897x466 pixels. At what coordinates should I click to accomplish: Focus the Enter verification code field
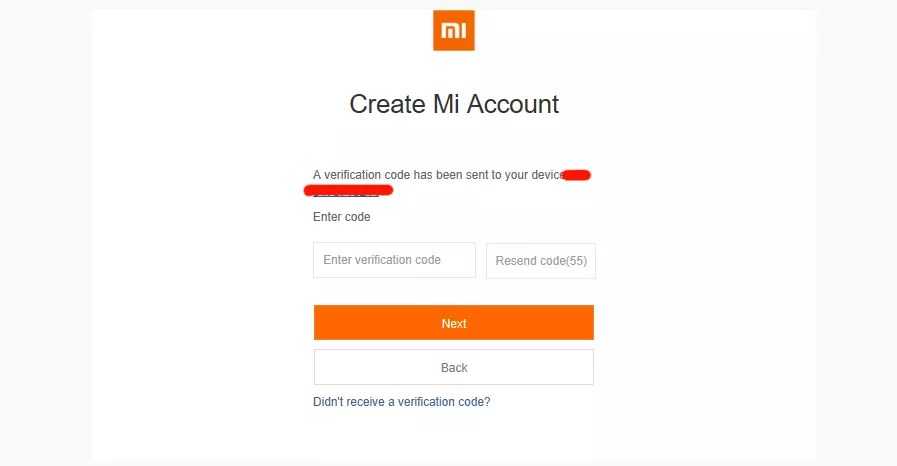pyautogui.click(x=394, y=260)
